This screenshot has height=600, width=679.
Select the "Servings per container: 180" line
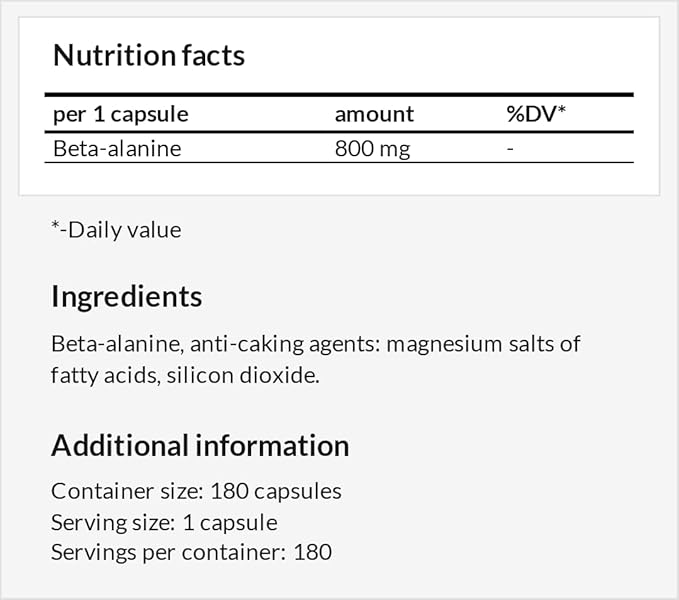coord(191,552)
